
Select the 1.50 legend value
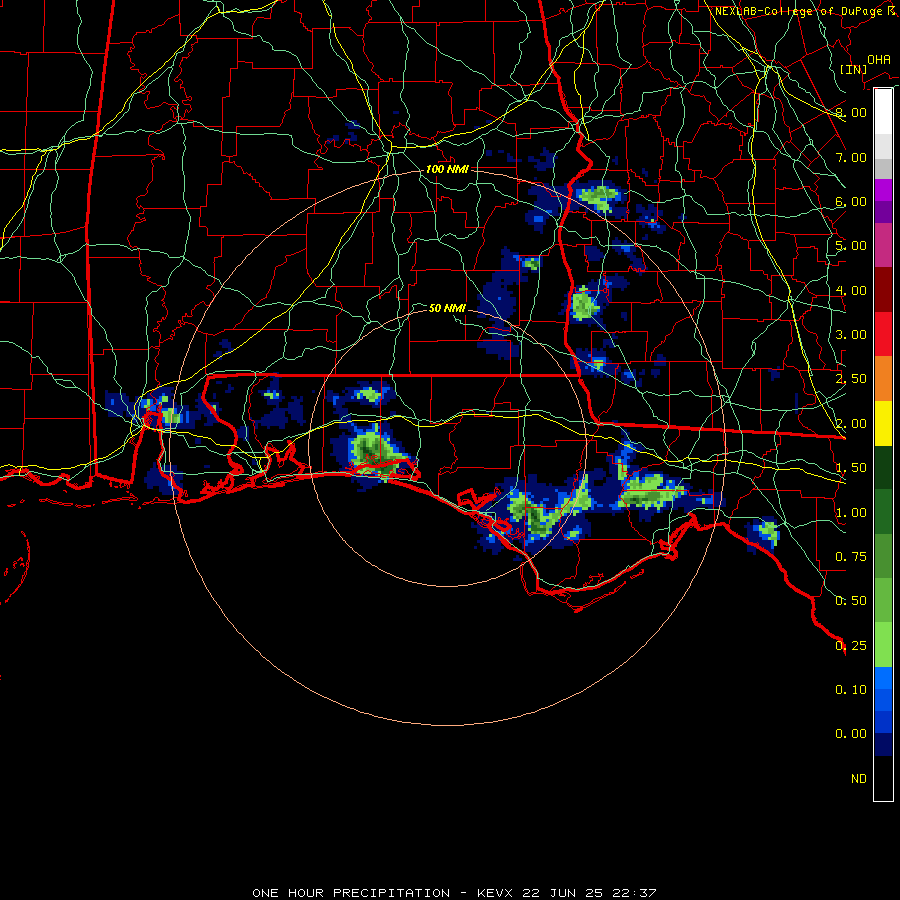pyautogui.click(x=851, y=468)
